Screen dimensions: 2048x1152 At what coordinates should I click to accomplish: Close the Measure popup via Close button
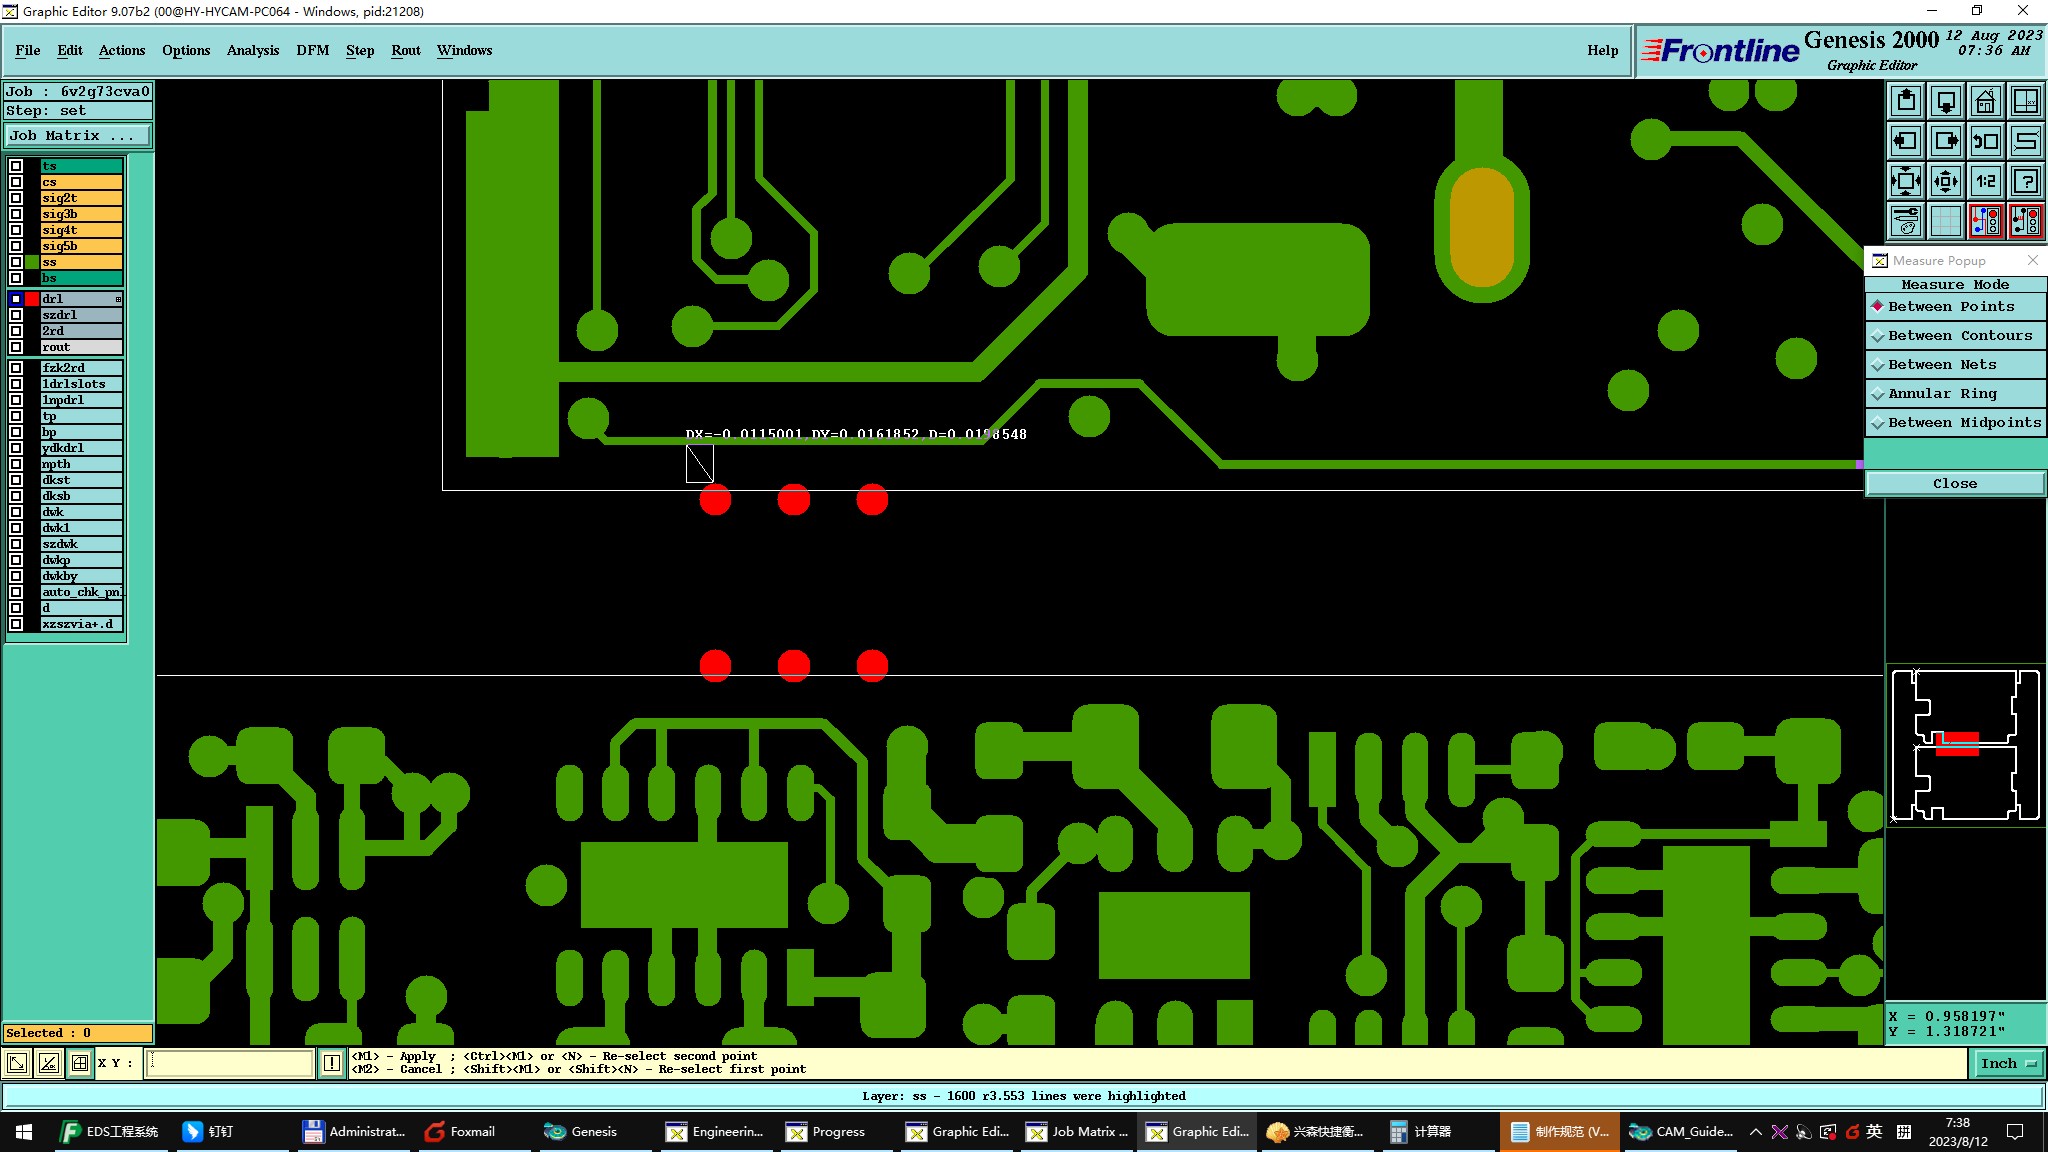coord(1954,484)
